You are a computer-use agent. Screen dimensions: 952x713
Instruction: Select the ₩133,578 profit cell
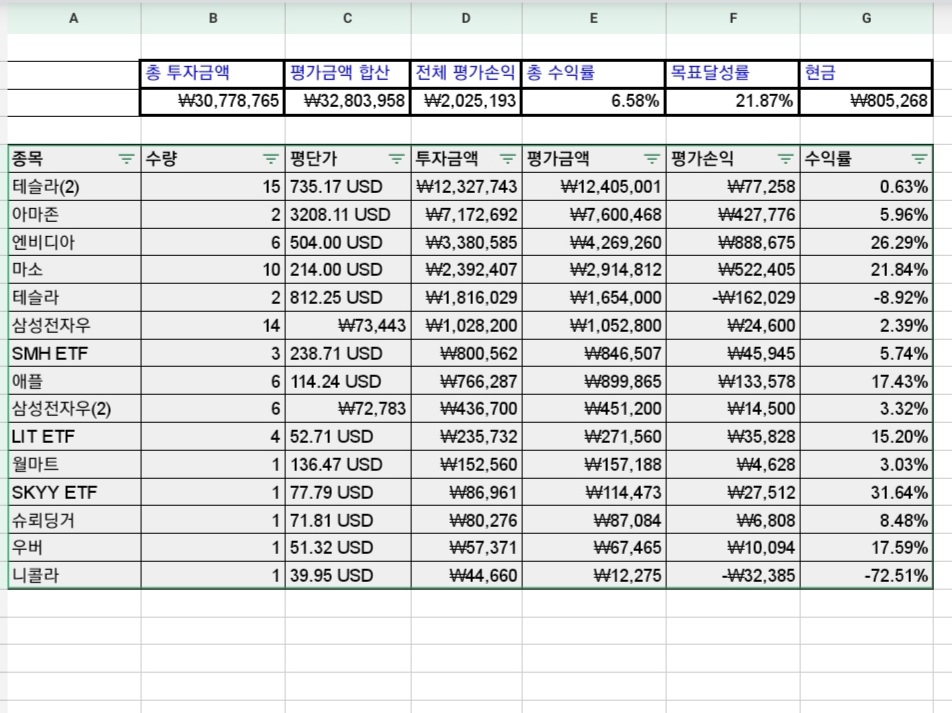[x=733, y=381]
